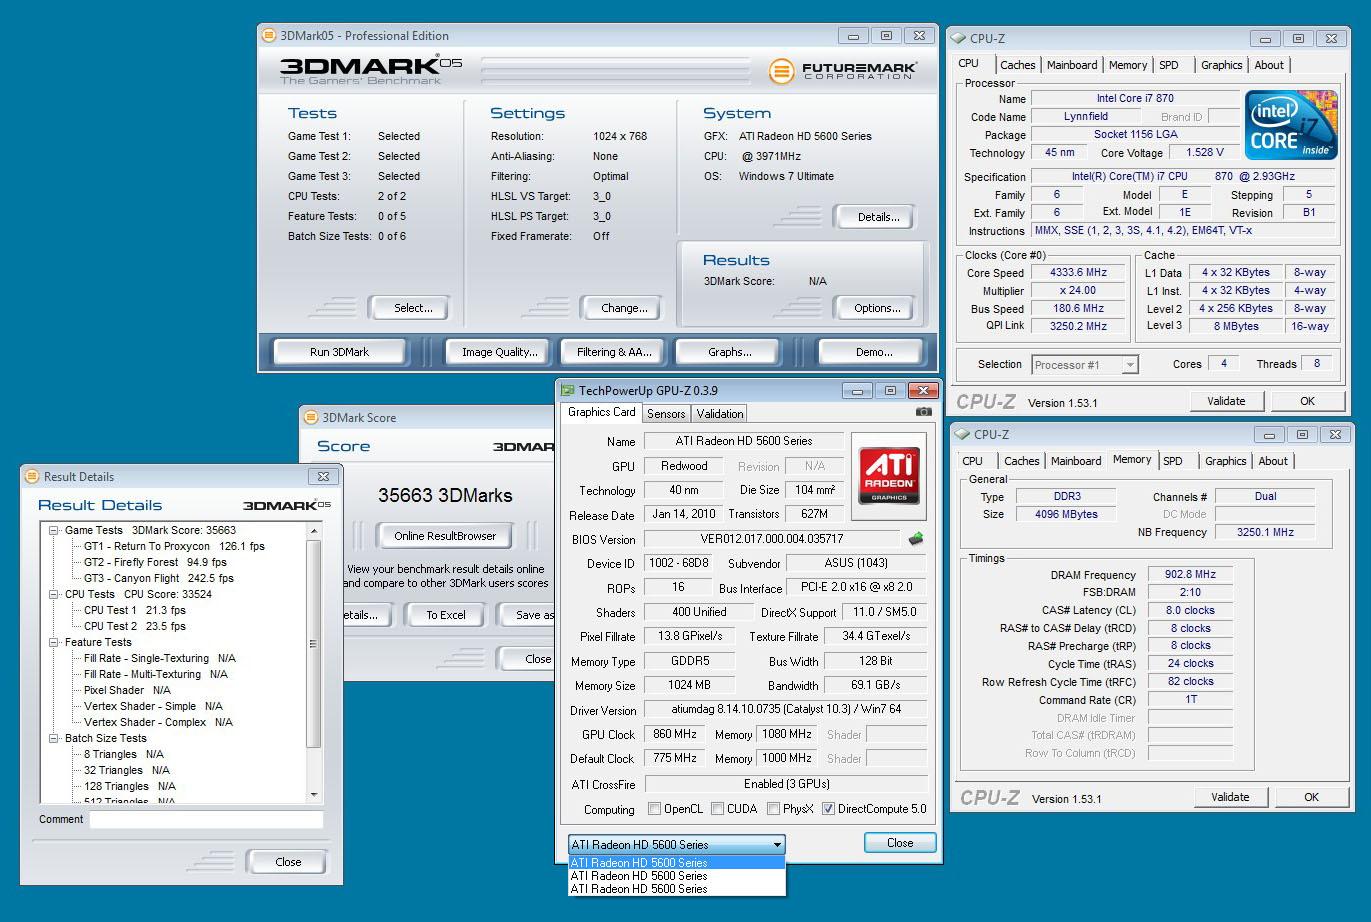Click the Comment input field

click(x=206, y=819)
